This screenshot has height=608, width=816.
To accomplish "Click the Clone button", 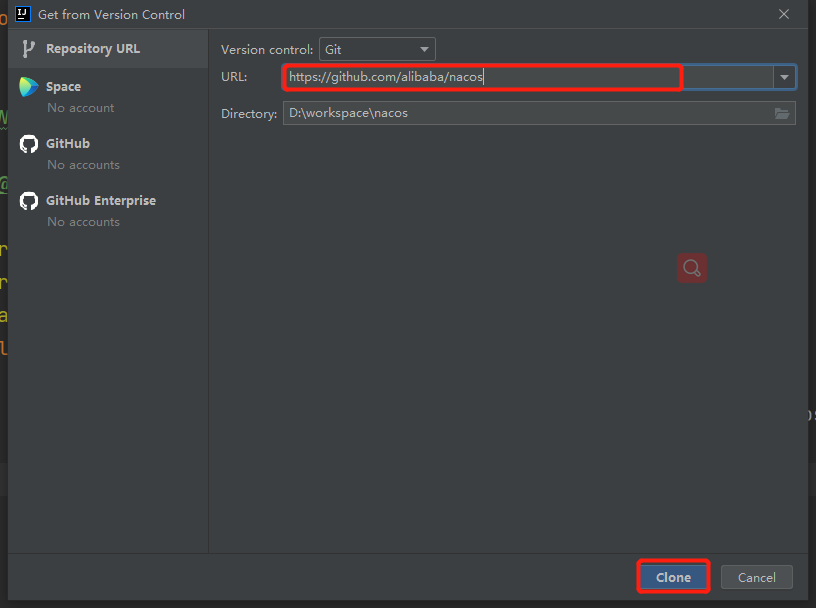I will point(673,577).
